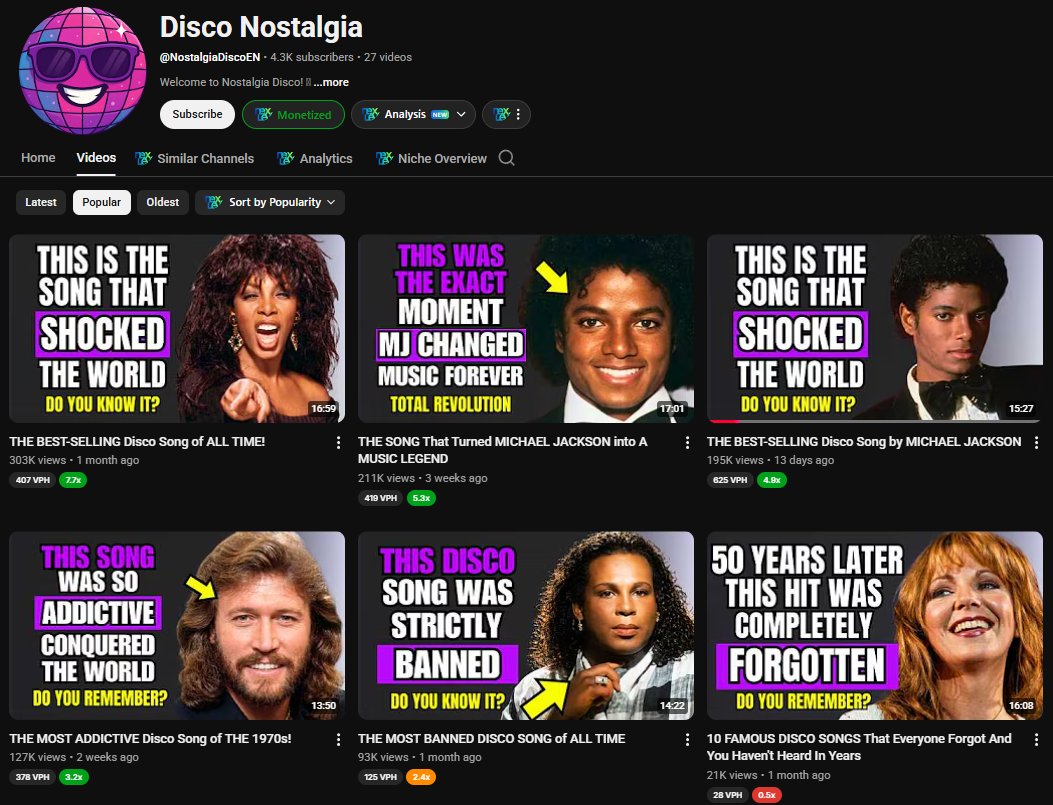
Task: Expand the Sort by Popularity dropdown
Action: coord(270,202)
